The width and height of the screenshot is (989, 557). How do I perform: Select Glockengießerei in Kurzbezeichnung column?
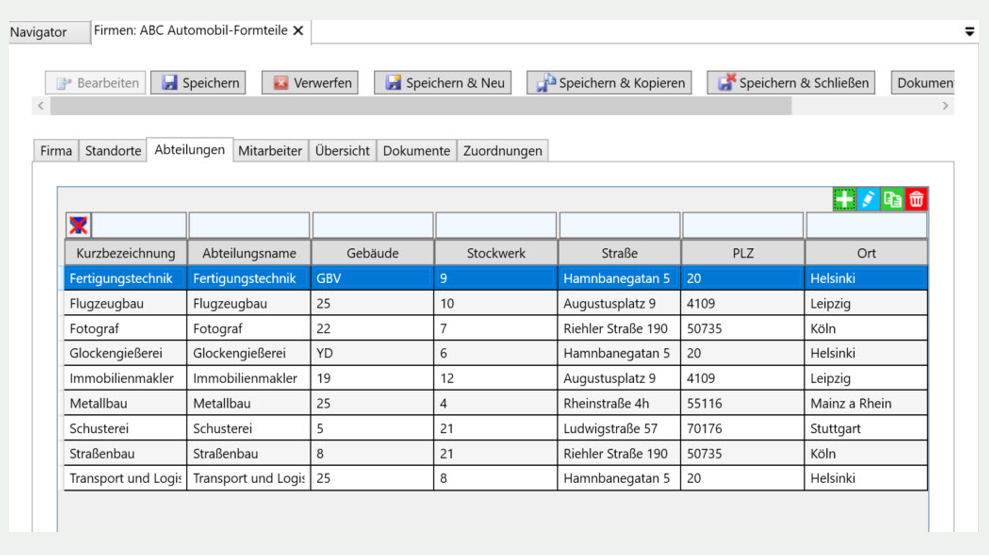coord(126,353)
